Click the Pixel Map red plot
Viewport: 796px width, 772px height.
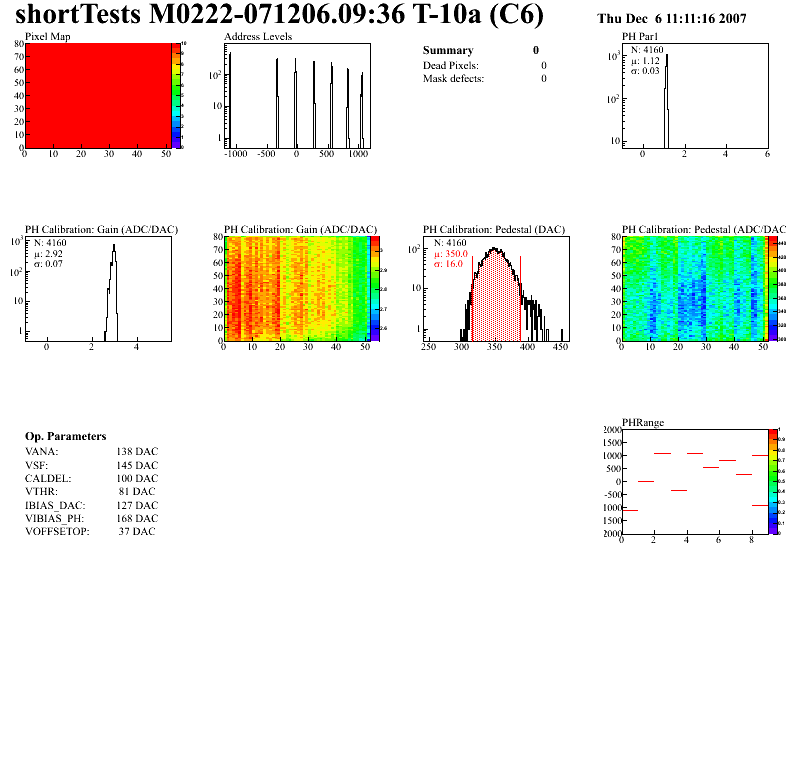(98, 96)
